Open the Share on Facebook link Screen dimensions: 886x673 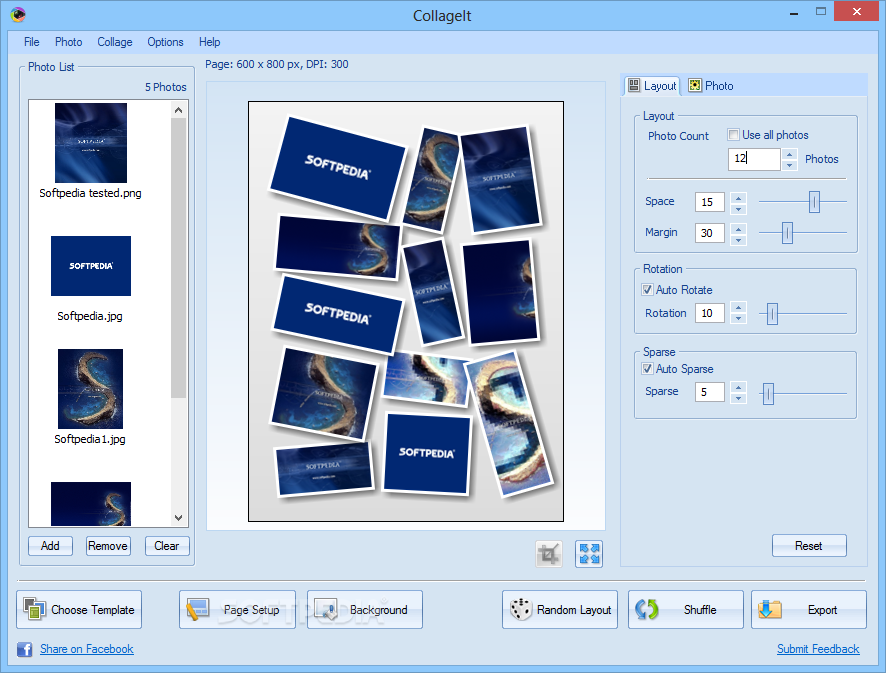coord(86,649)
